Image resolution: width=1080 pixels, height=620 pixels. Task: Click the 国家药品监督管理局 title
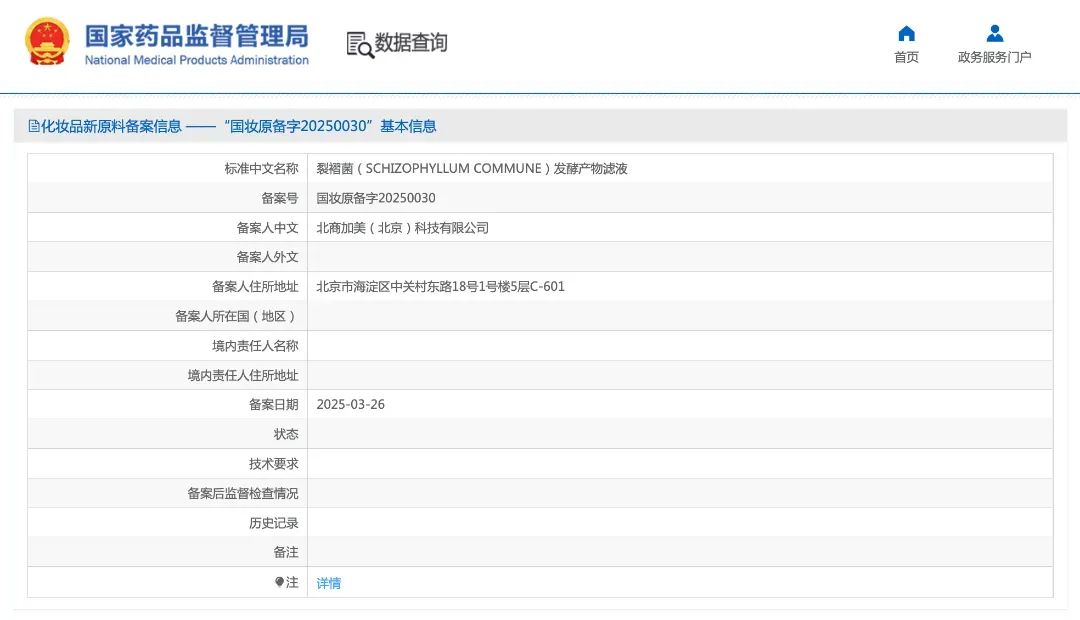(197, 36)
